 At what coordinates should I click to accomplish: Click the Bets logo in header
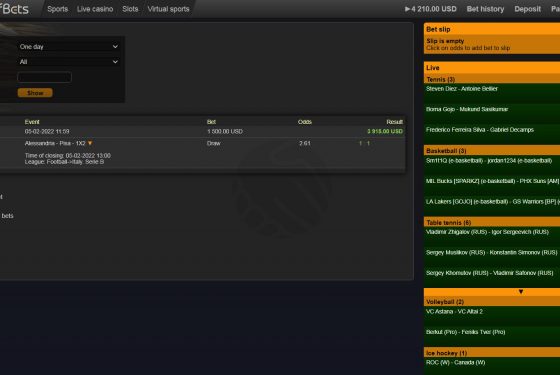point(14,9)
